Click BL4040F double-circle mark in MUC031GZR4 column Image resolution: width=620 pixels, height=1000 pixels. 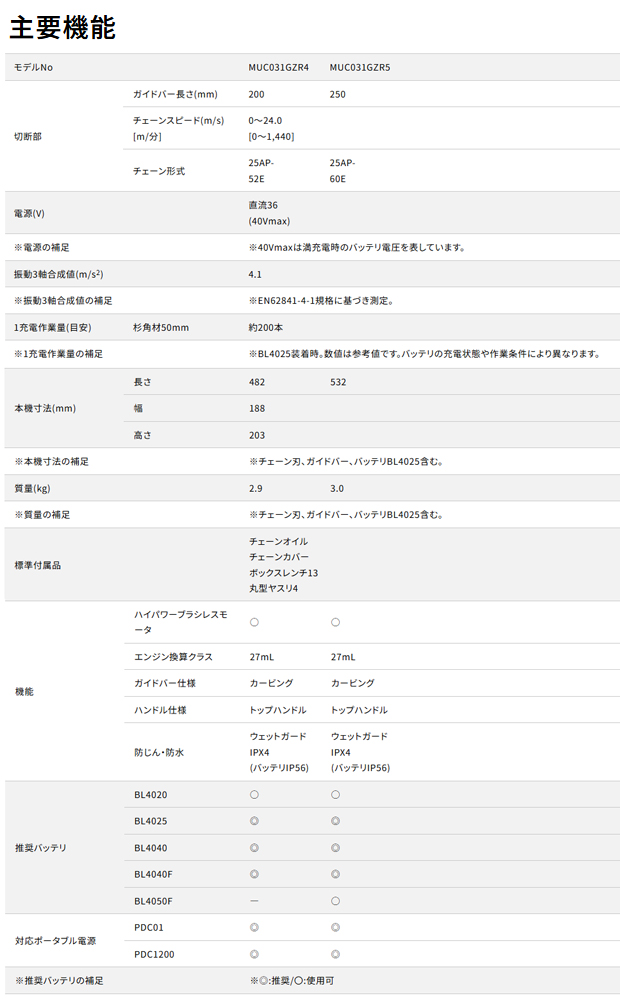[x=254, y=874]
